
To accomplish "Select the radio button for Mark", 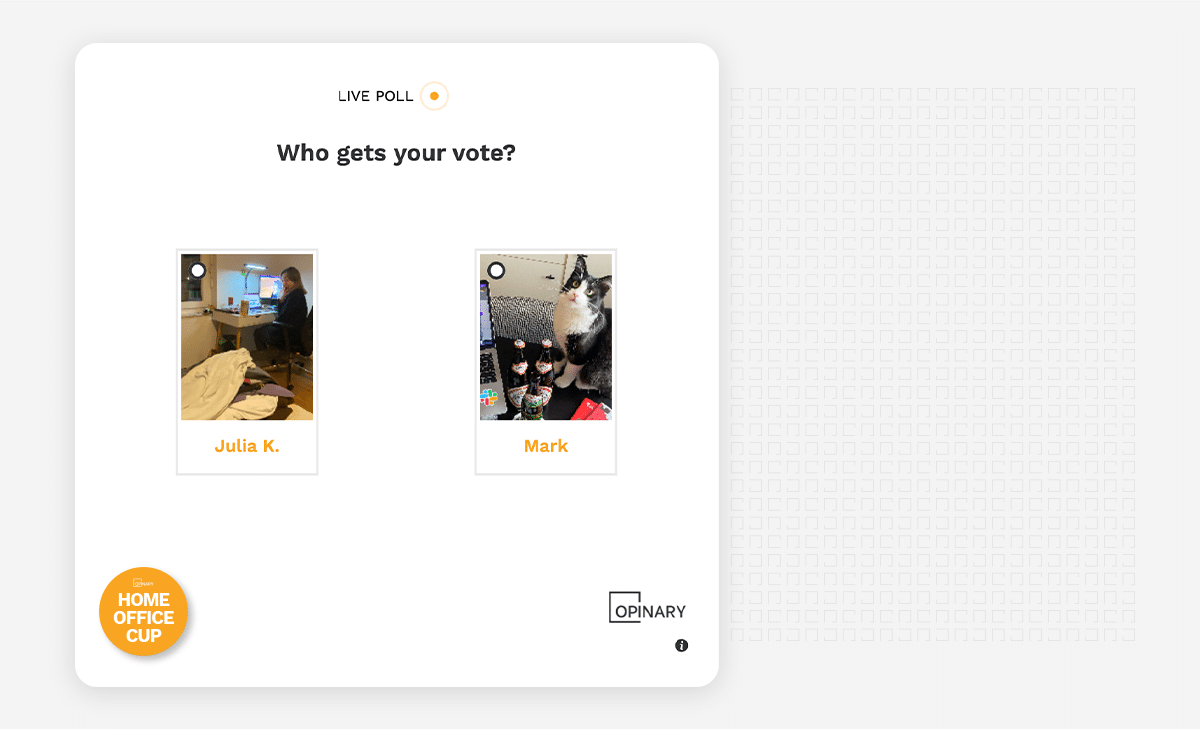I will [x=496, y=270].
